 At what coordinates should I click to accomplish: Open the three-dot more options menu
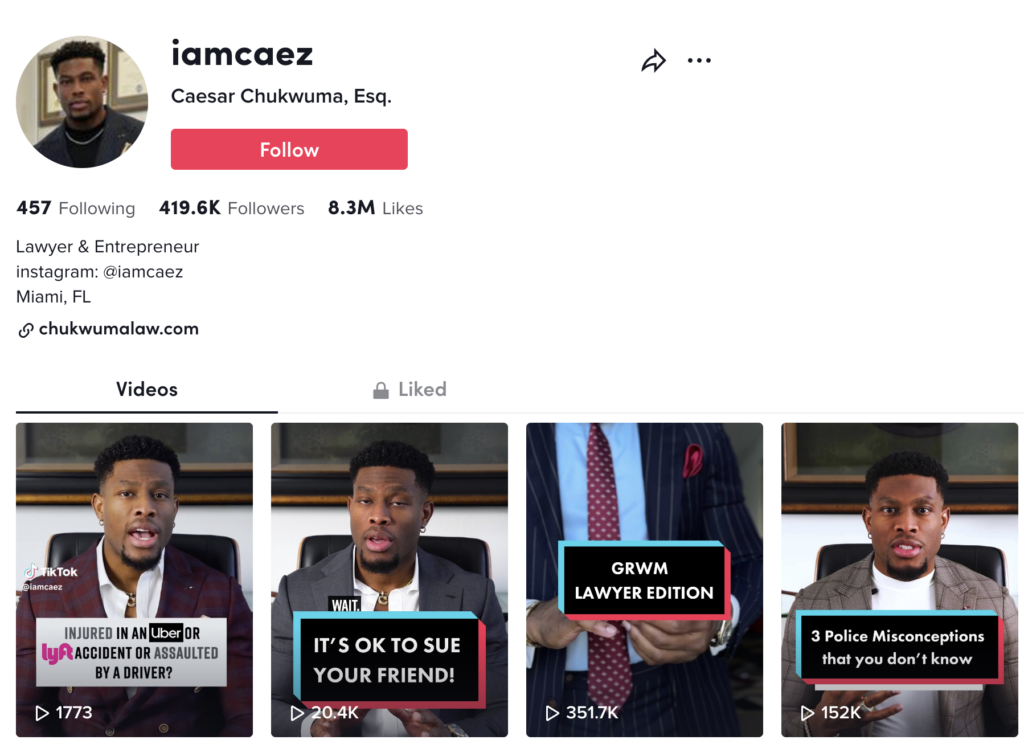pyautogui.click(x=699, y=61)
